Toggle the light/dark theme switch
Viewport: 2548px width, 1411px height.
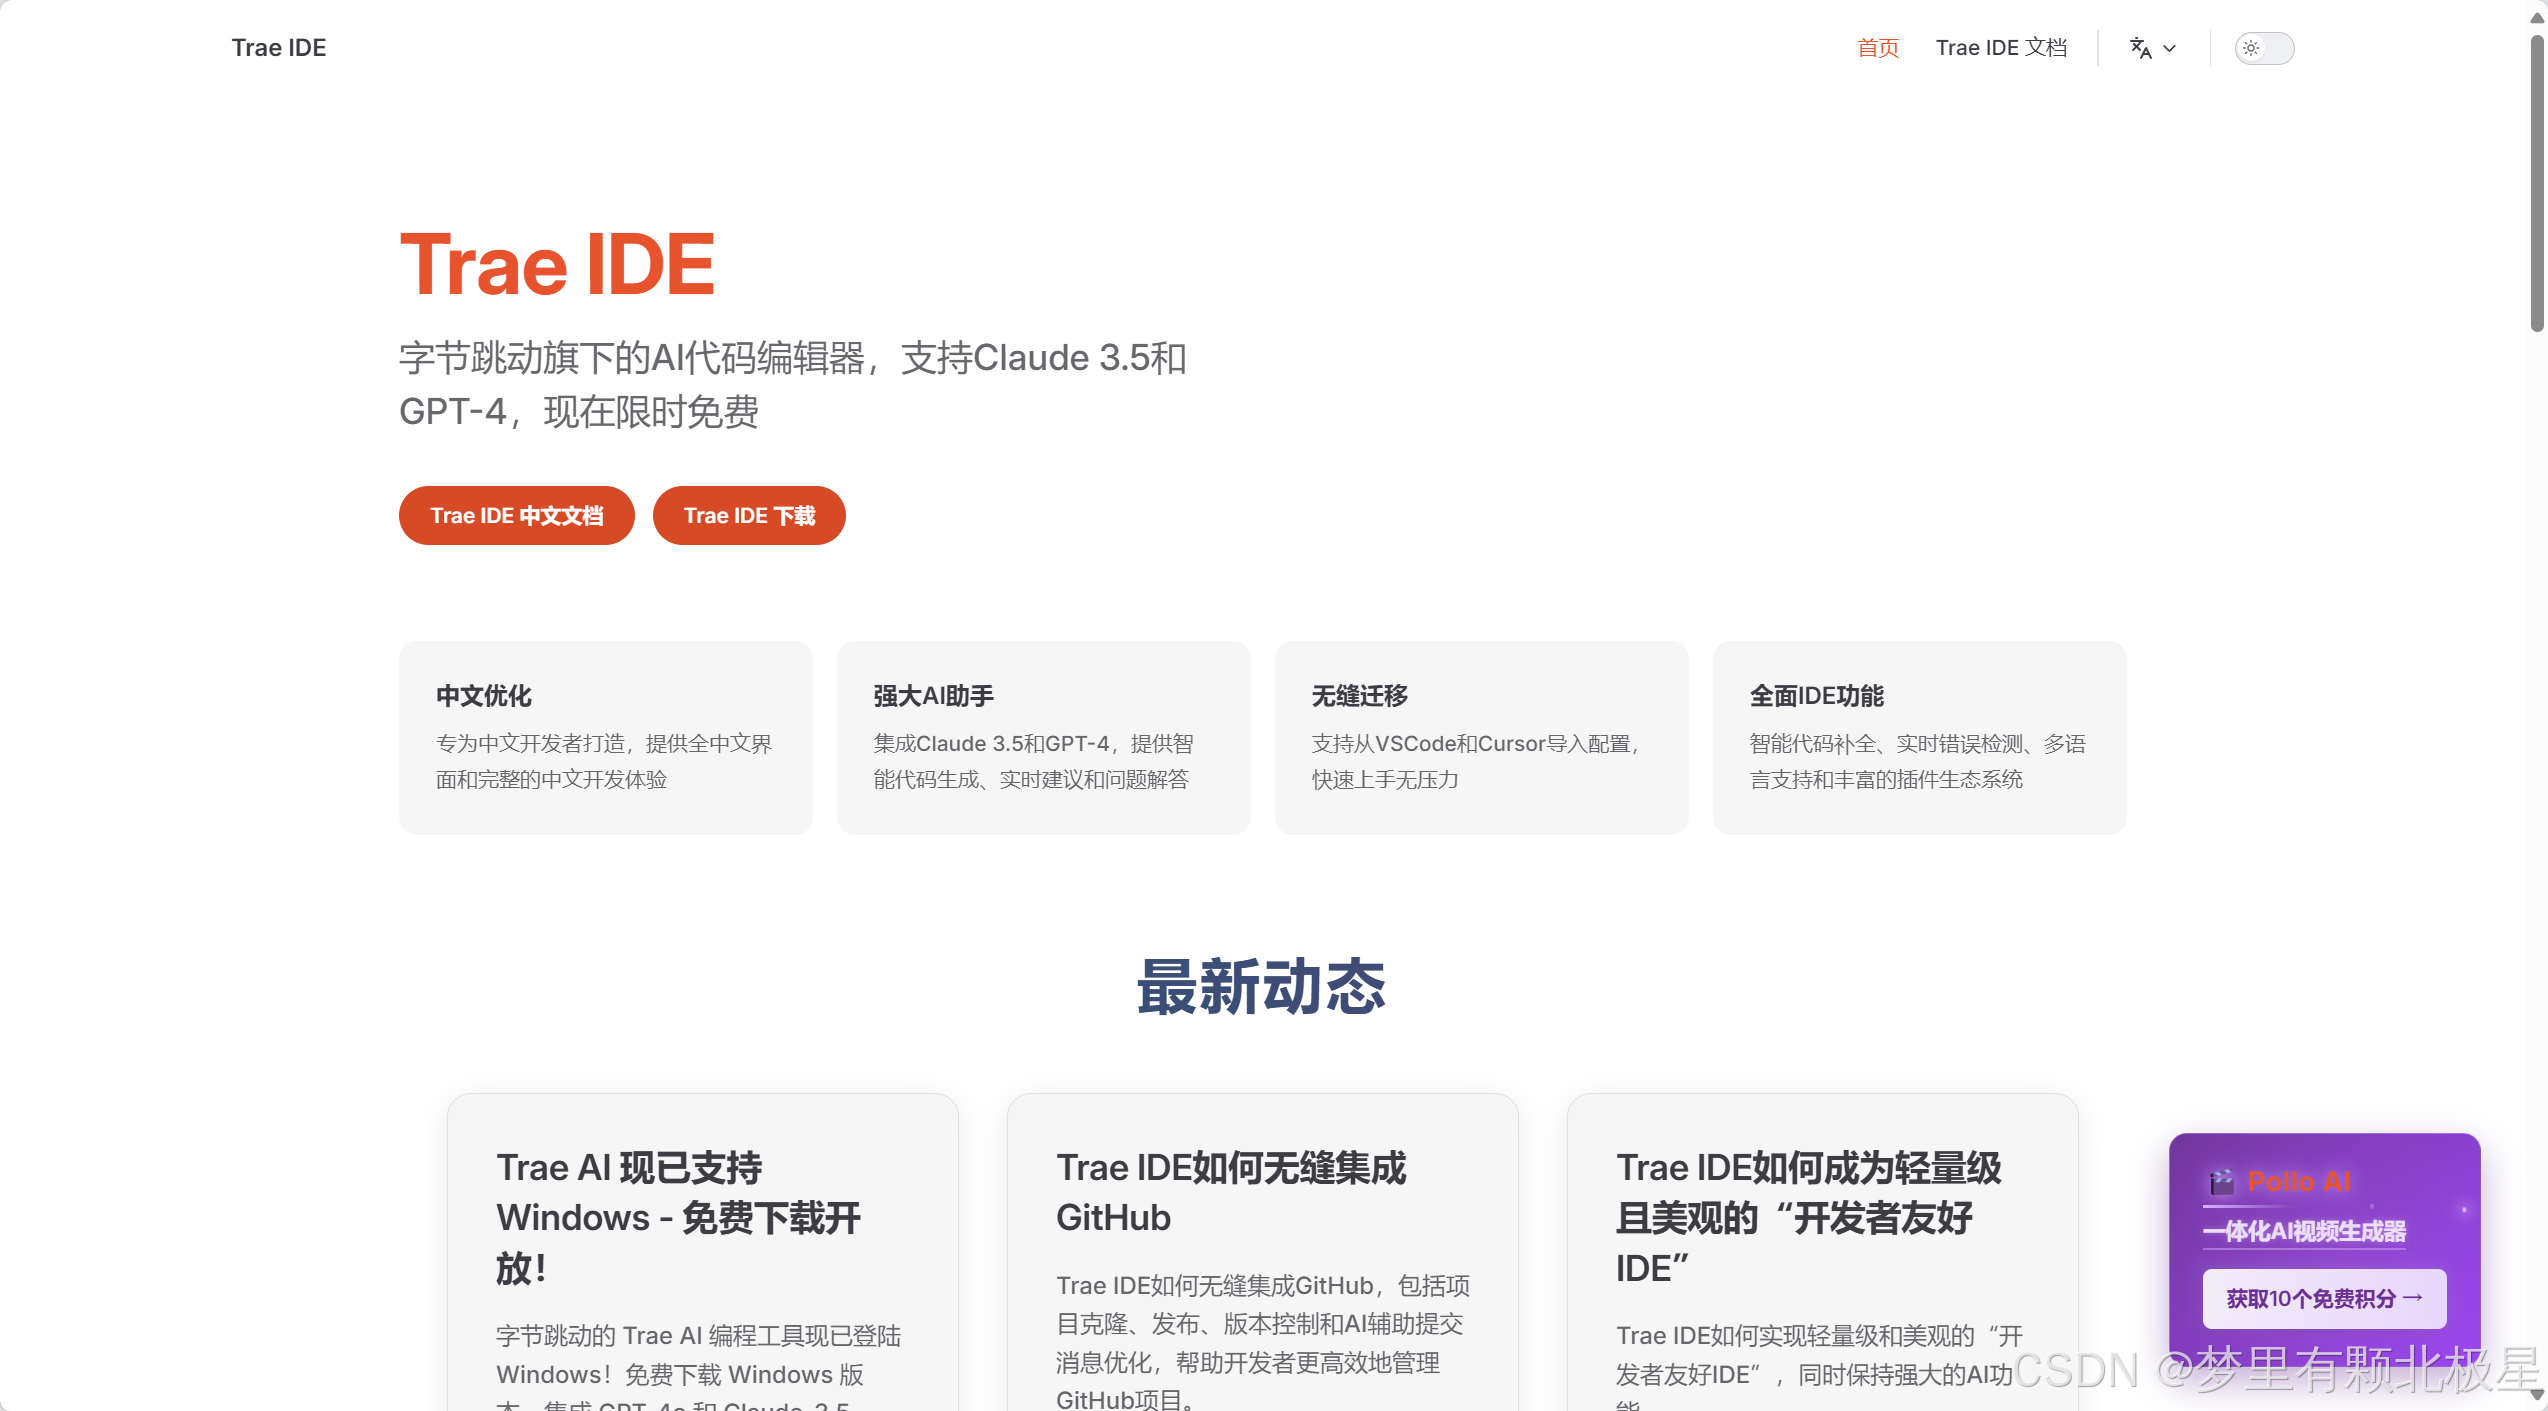pyautogui.click(x=2264, y=48)
